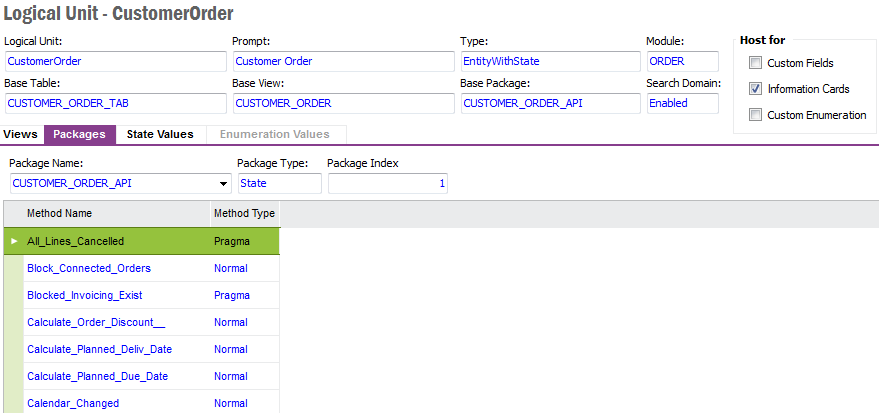The height and width of the screenshot is (413, 879).
Task: Open the State Values tab
Action: click(160, 134)
